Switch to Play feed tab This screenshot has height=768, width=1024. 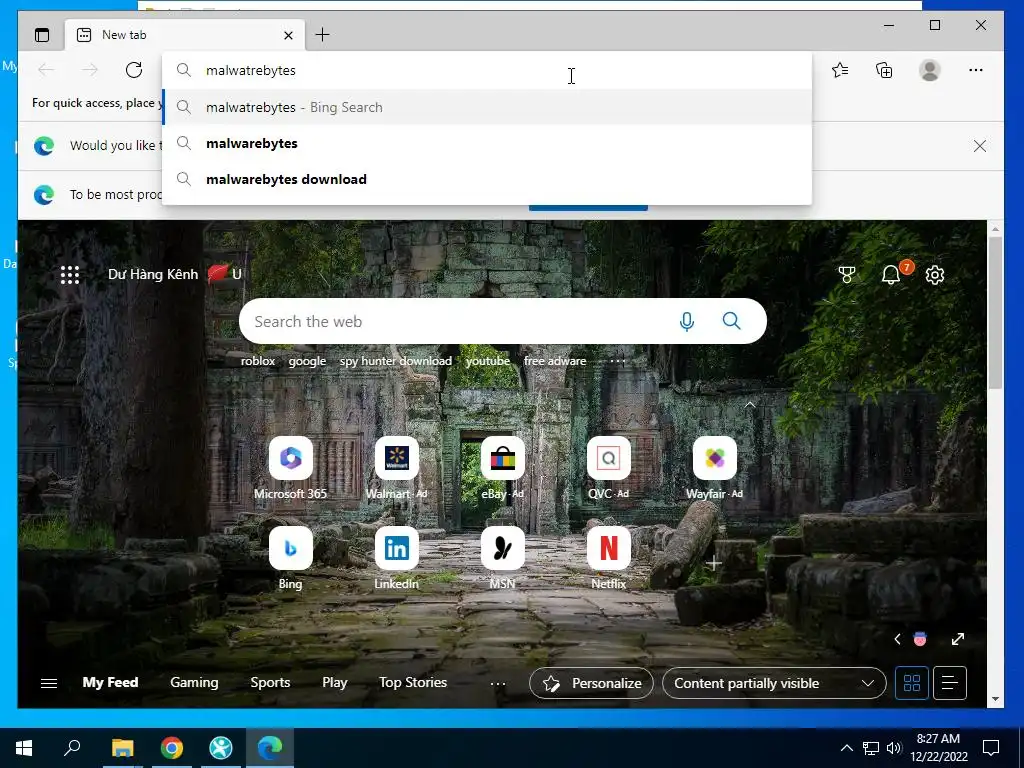click(334, 682)
